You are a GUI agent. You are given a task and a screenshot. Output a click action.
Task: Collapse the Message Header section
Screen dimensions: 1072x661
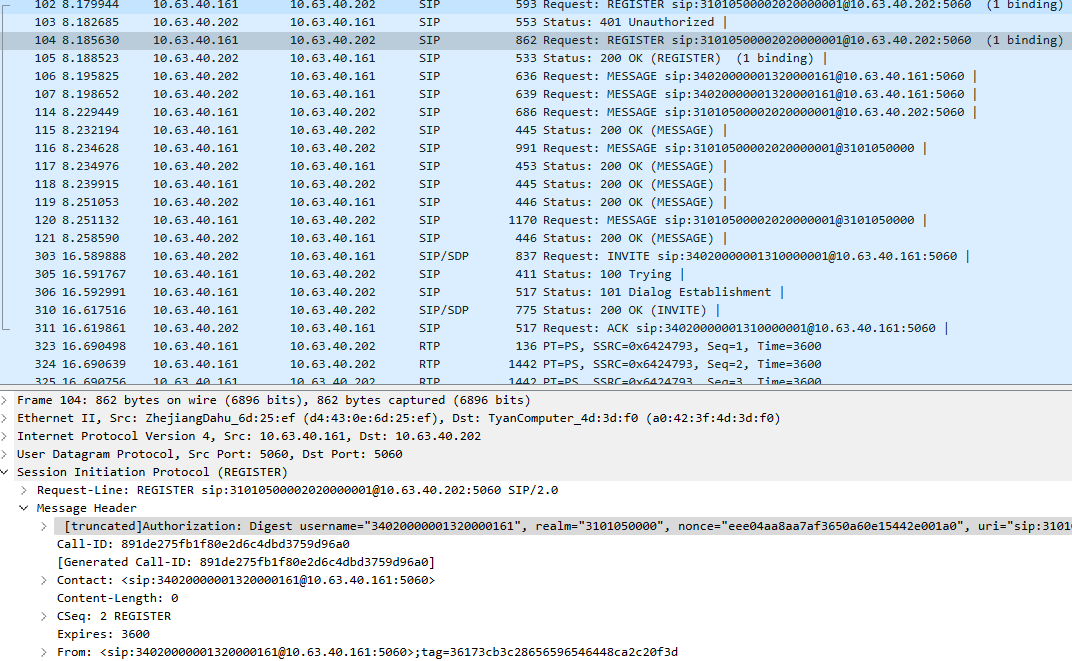coord(22,507)
